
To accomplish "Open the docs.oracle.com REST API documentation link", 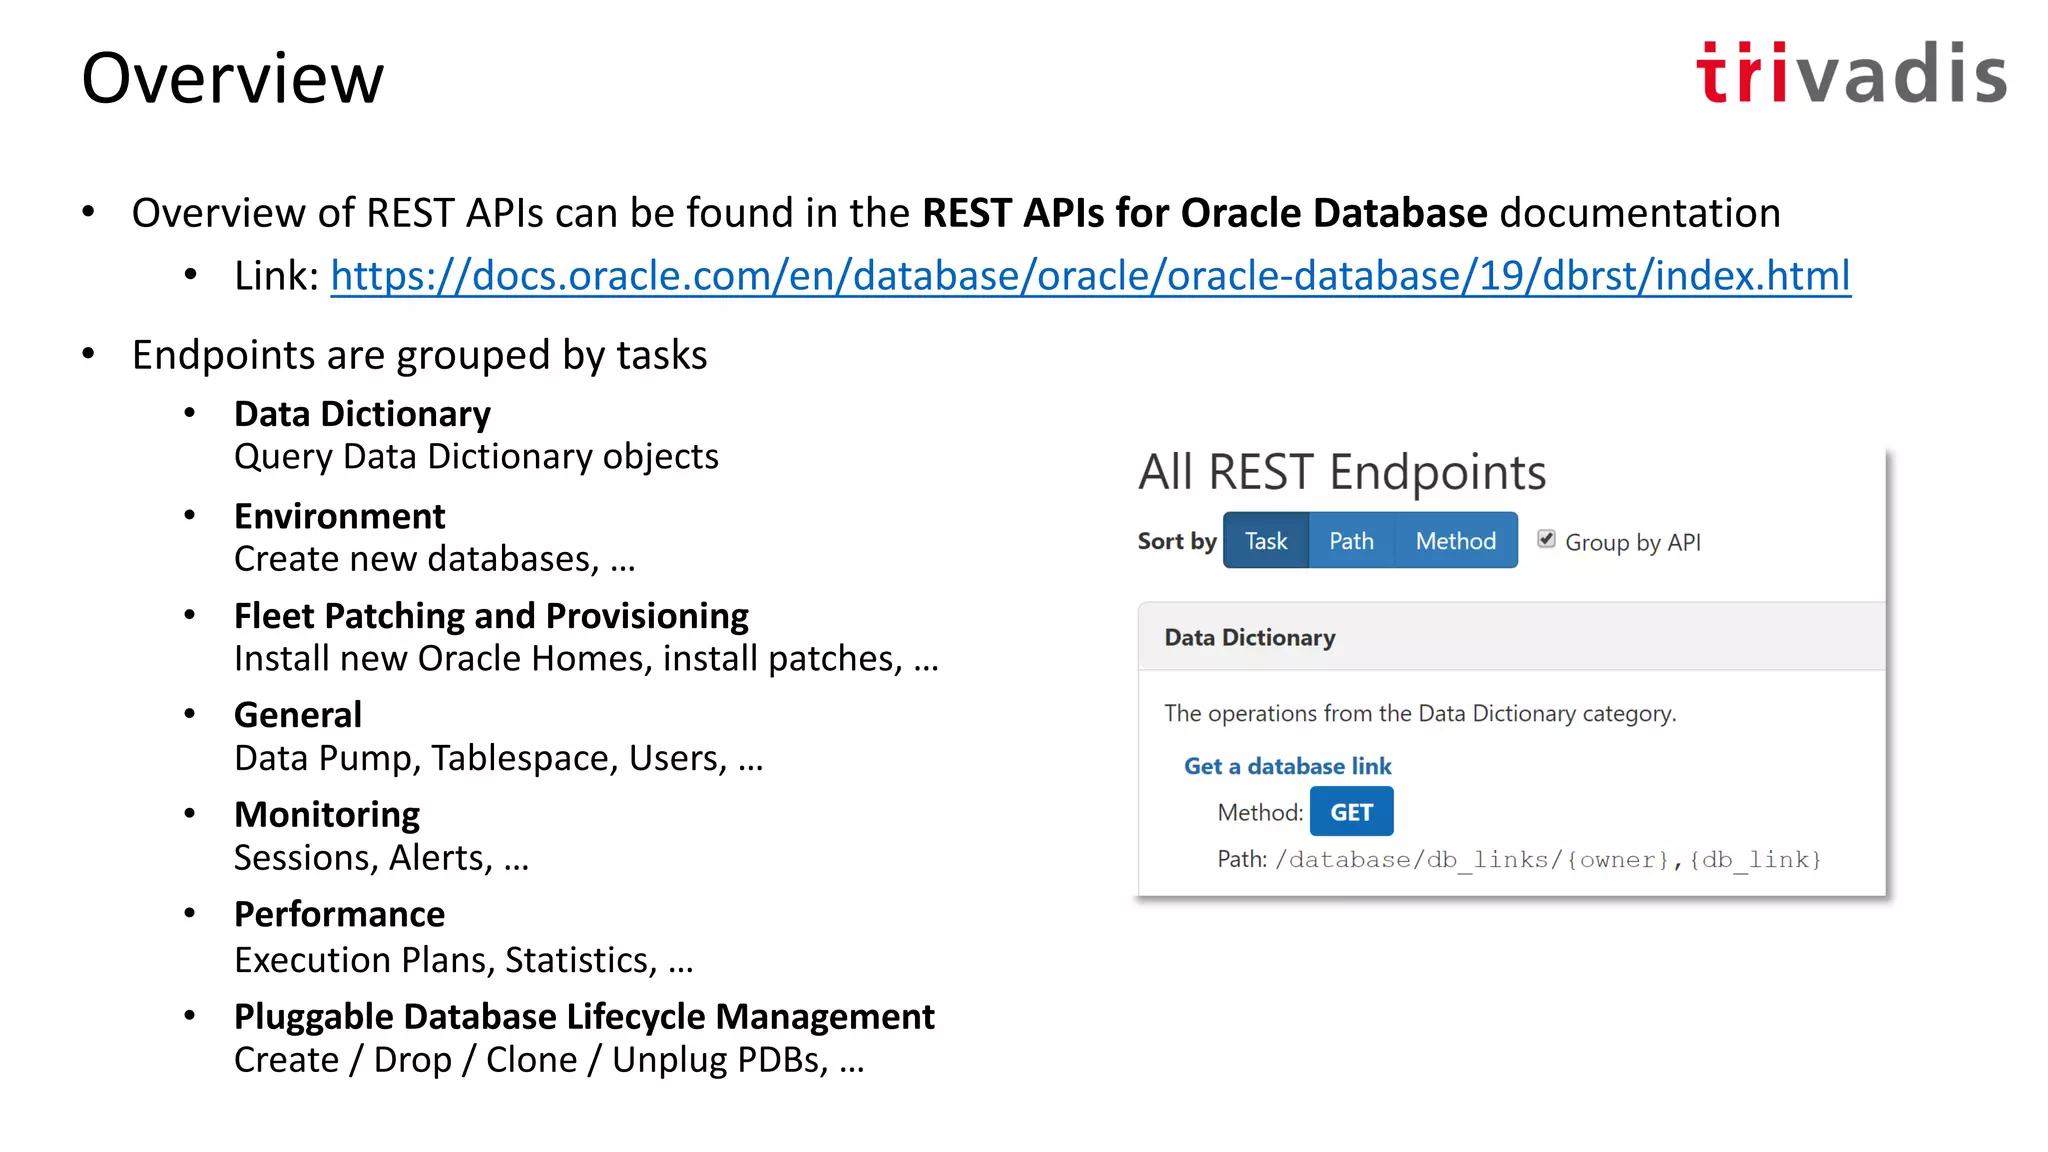I will point(1090,275).
